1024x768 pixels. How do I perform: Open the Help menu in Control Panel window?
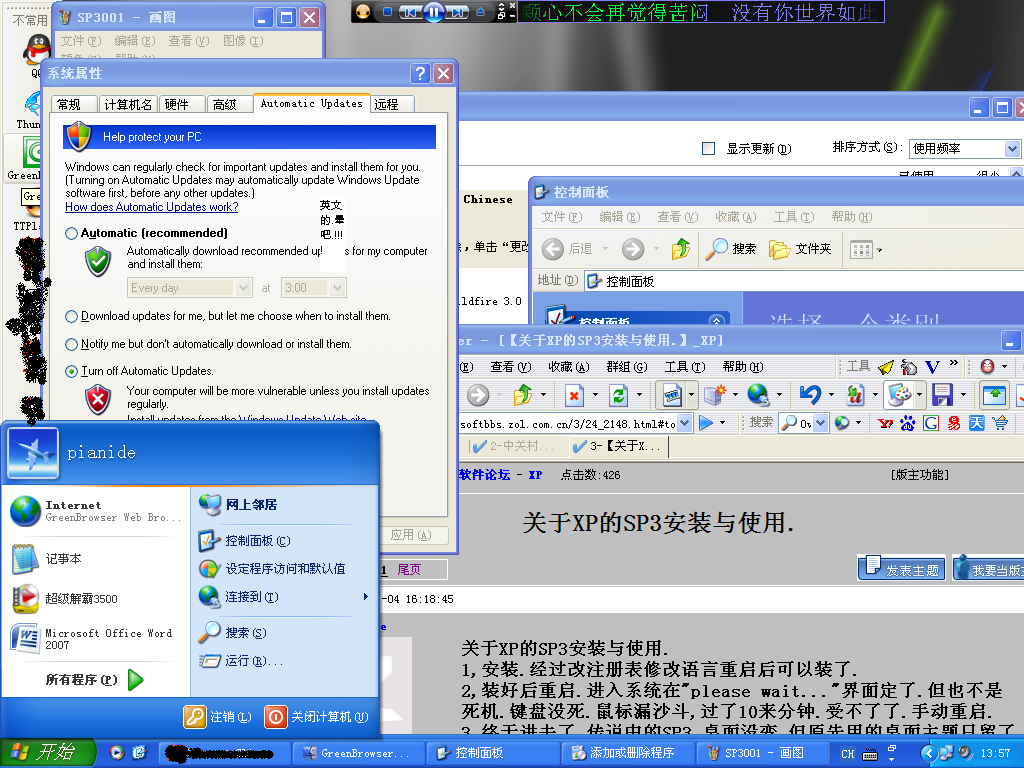pos(852,217)
